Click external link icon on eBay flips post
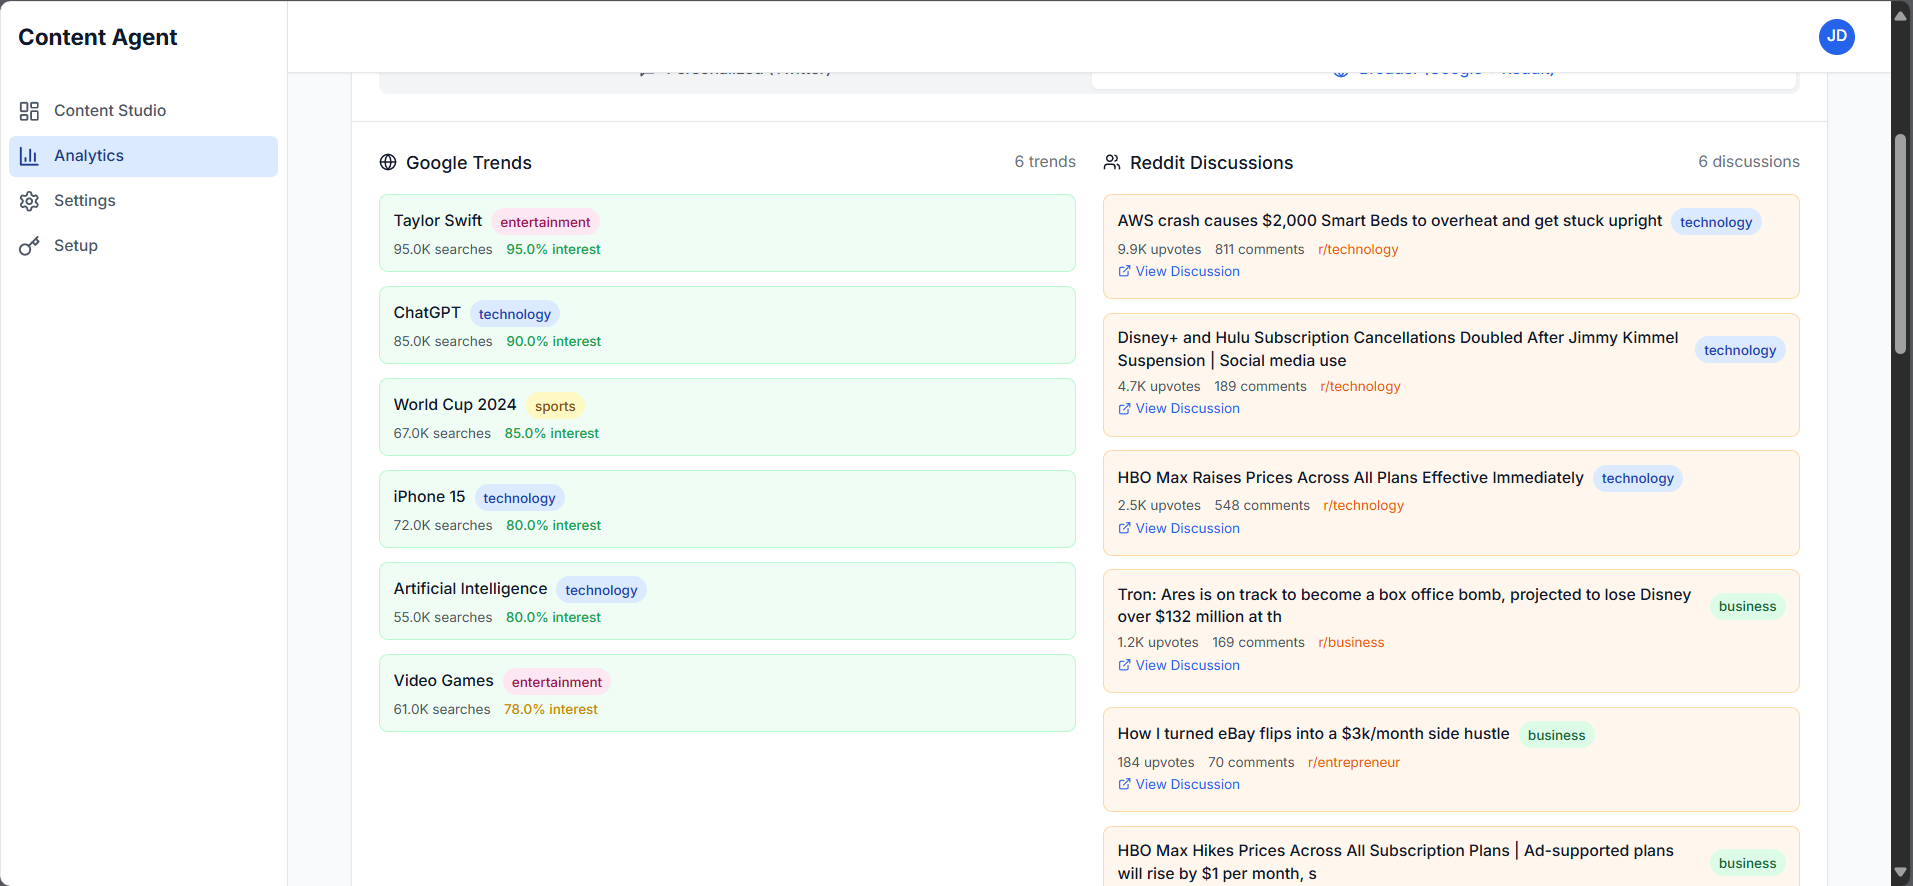The image size is (1913, 886). 1124,784
